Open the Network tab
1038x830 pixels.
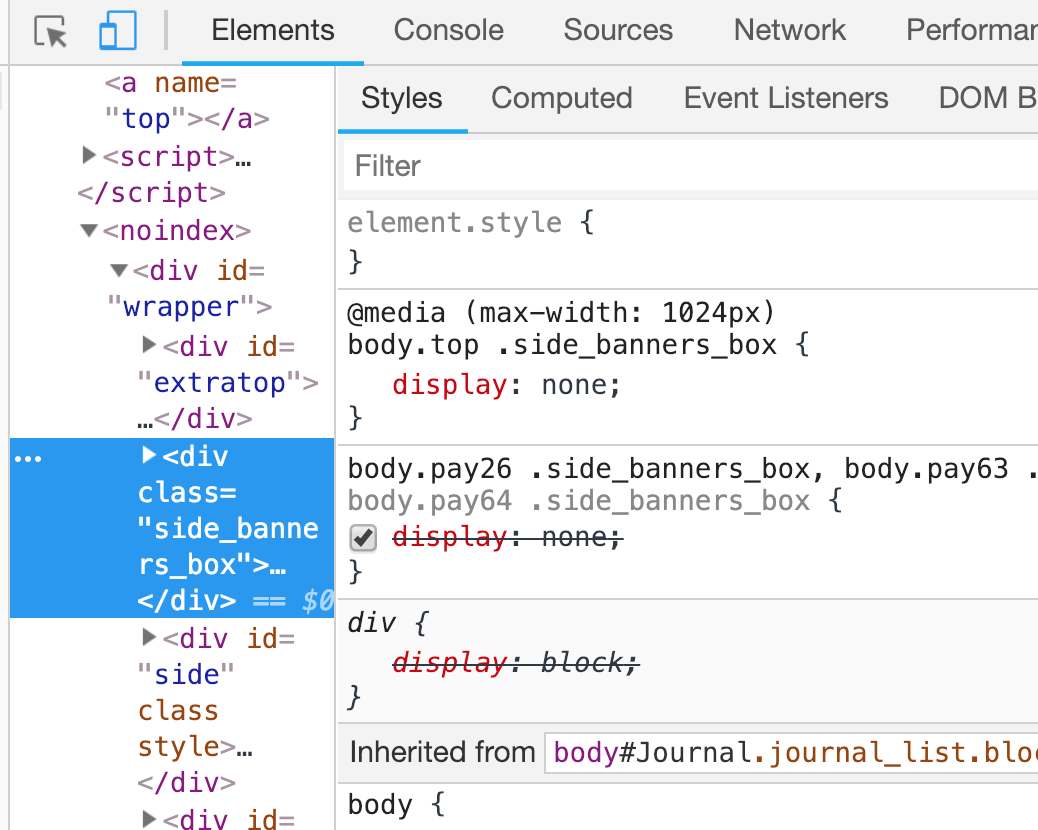(789, 30)
